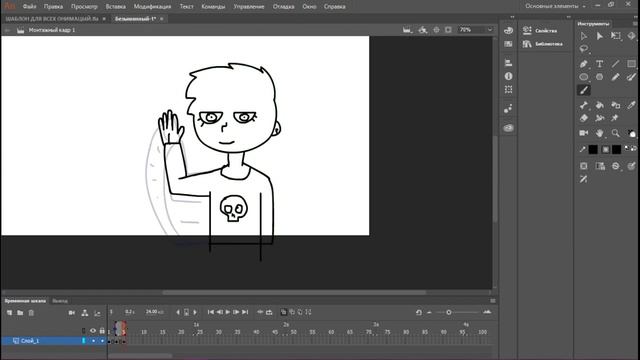Select the Width tool
The width and height of the screenshot is (640, 360).
600,118
